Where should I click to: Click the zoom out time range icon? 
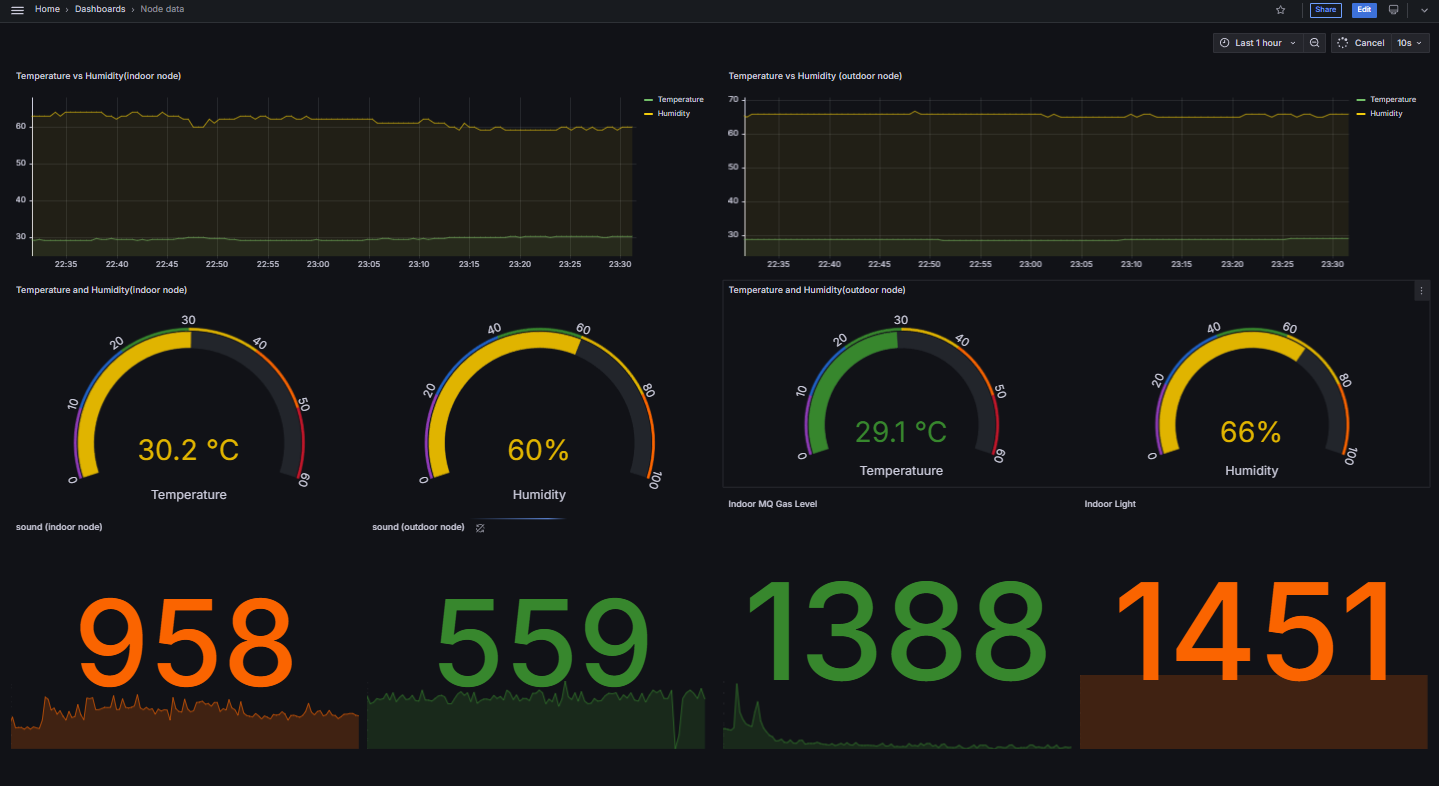[1315, 43]
